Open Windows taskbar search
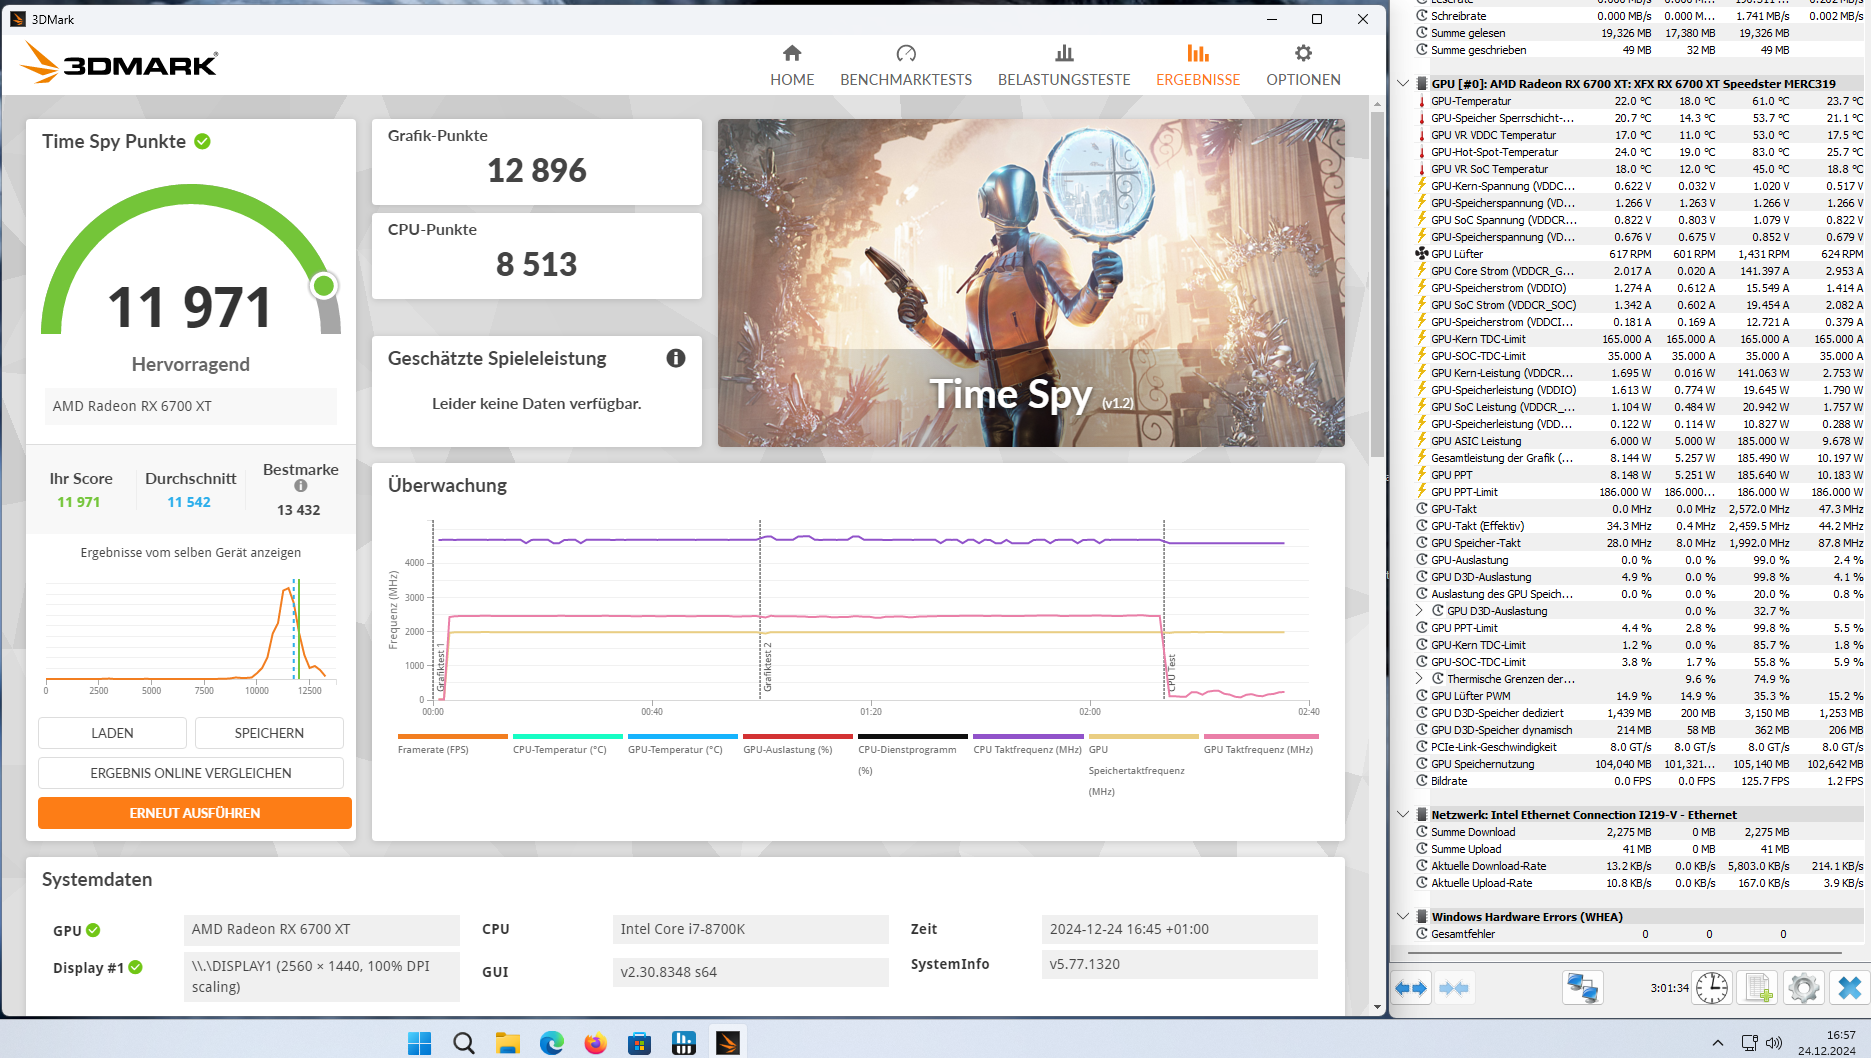The image size is (1871, 1058). pos(464,1043)
